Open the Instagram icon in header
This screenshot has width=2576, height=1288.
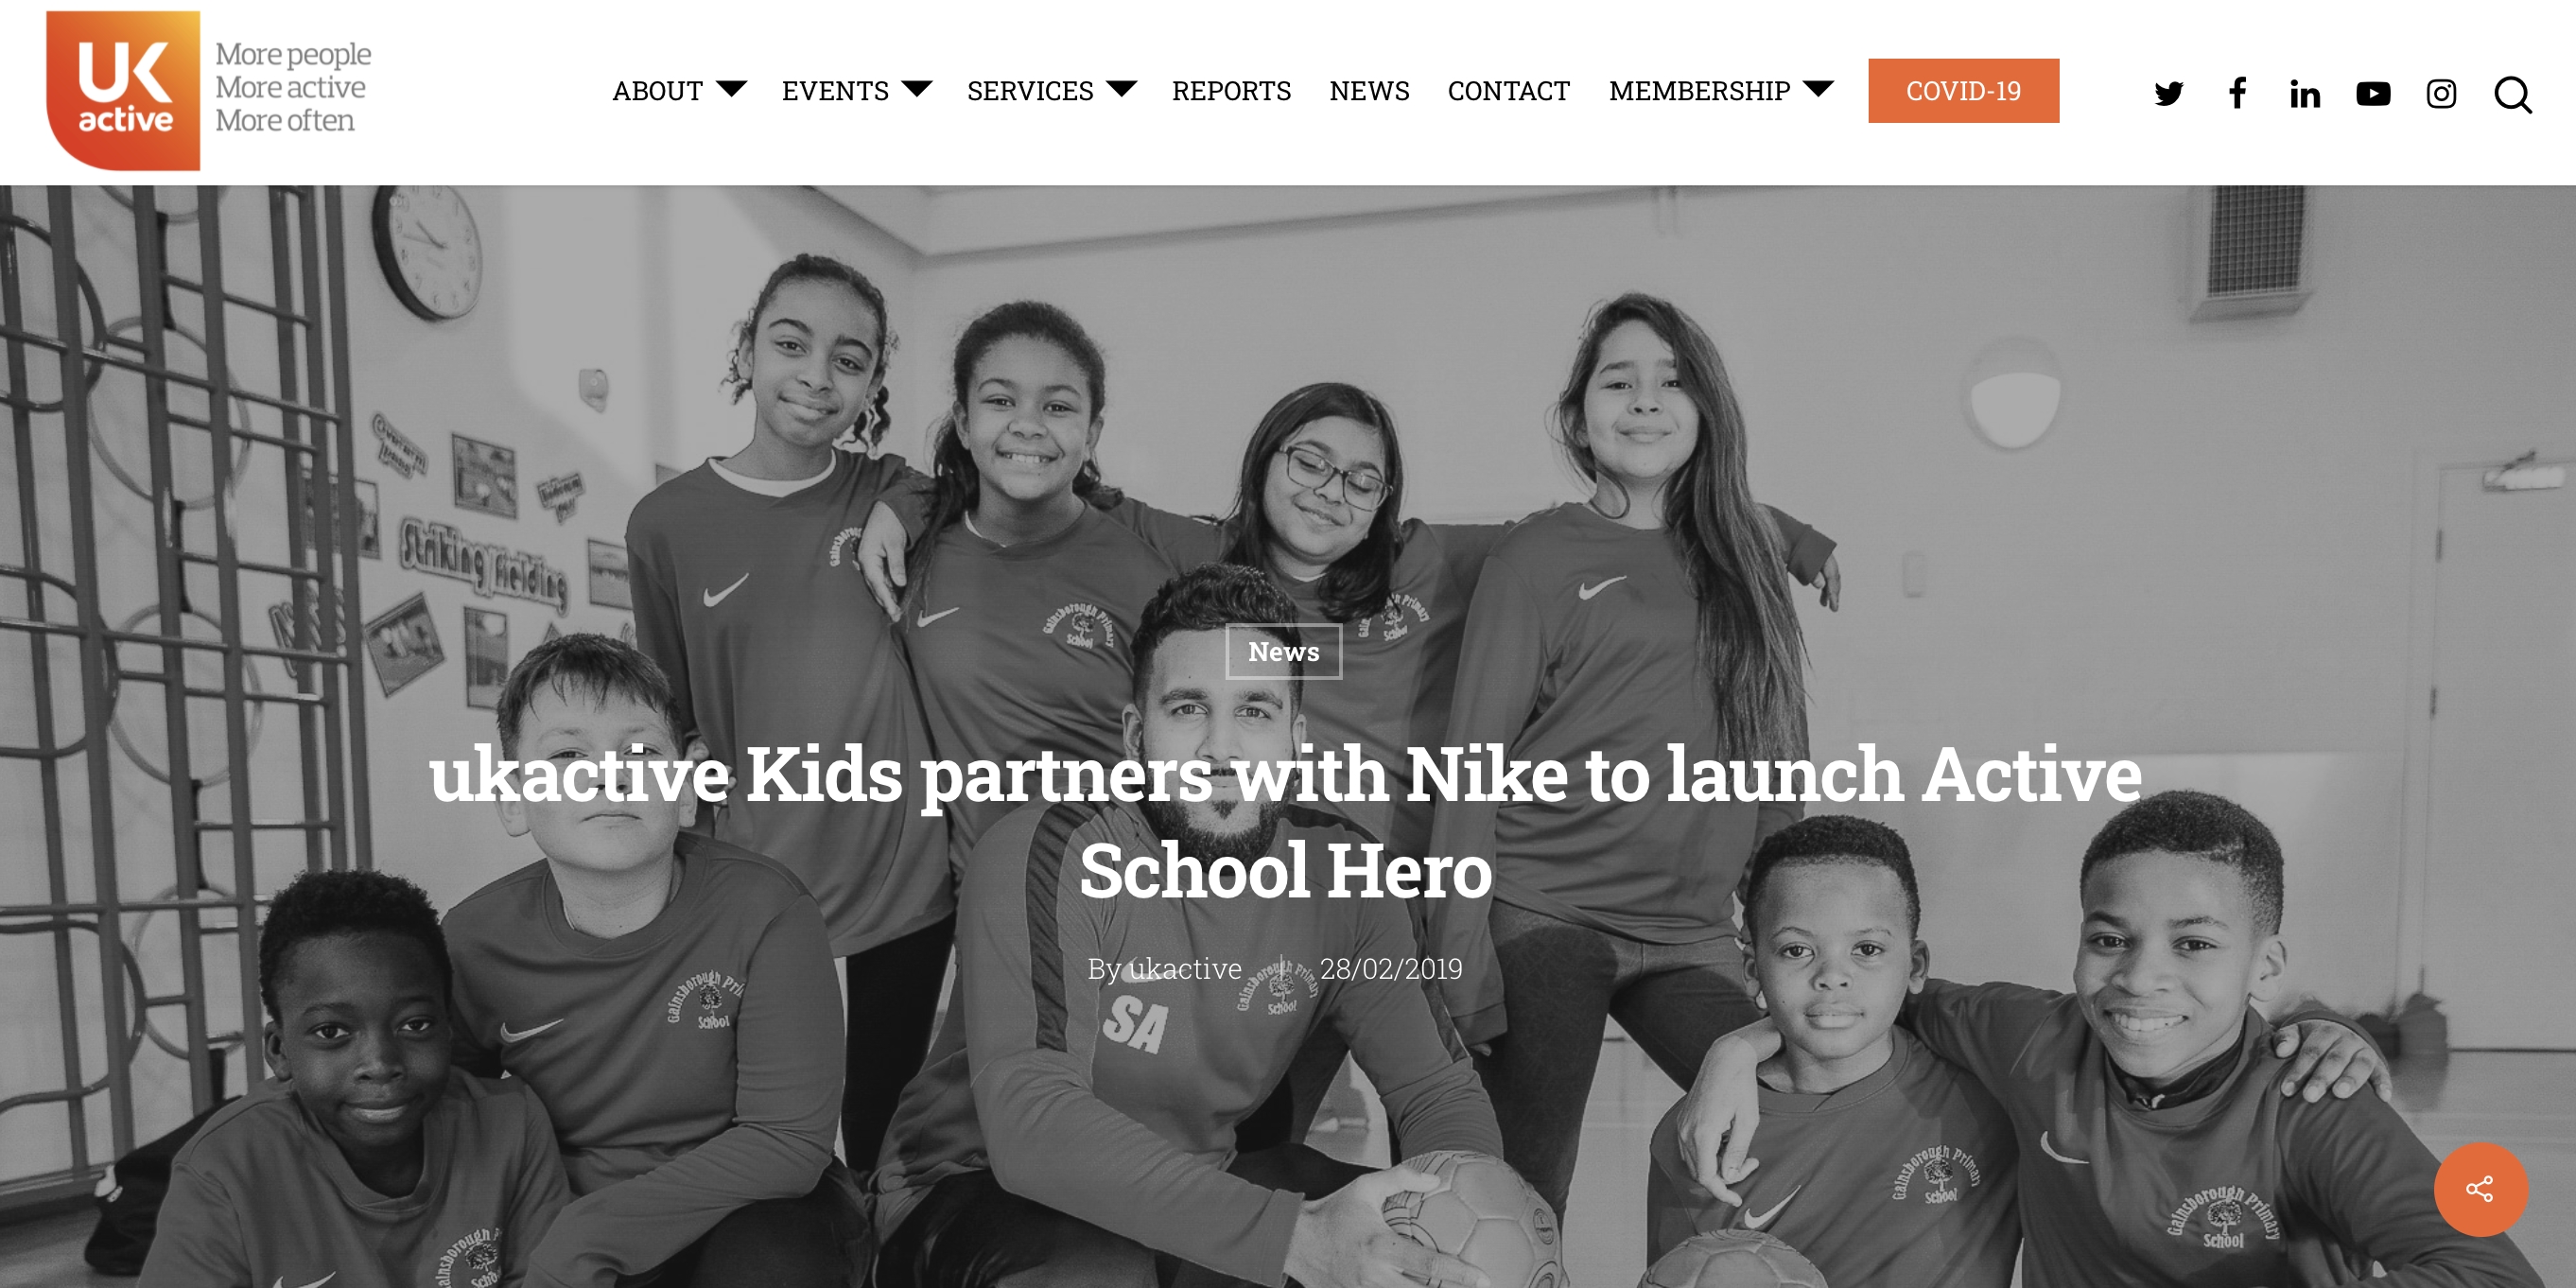[x=2441, y=93]
